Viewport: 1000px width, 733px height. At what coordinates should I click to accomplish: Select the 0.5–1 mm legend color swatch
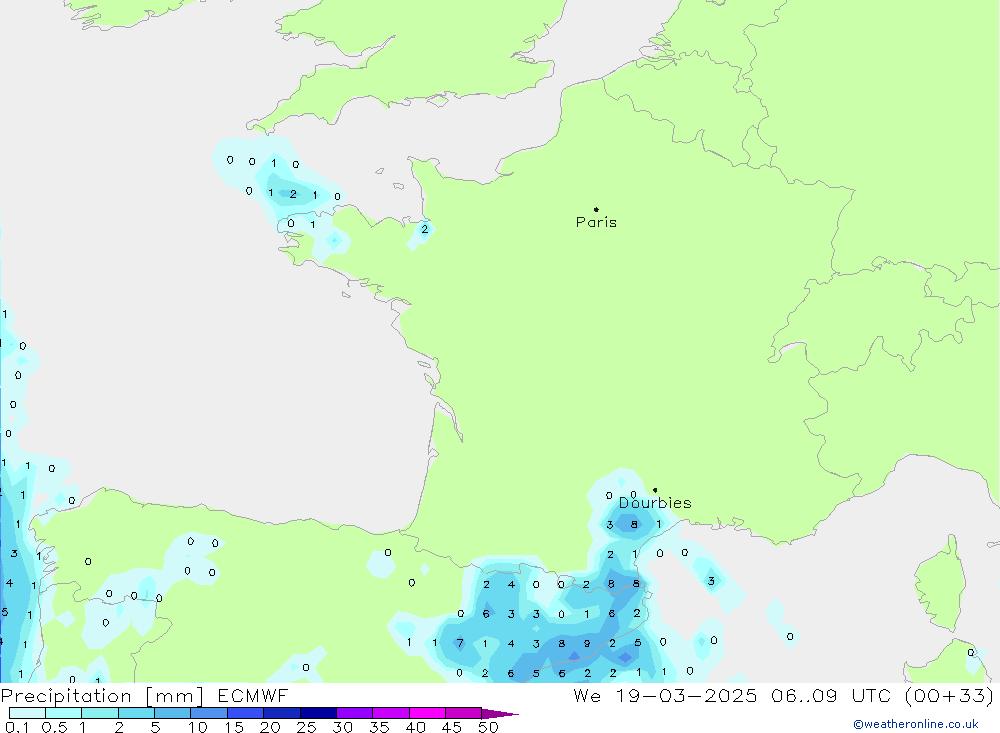[64, 713]
